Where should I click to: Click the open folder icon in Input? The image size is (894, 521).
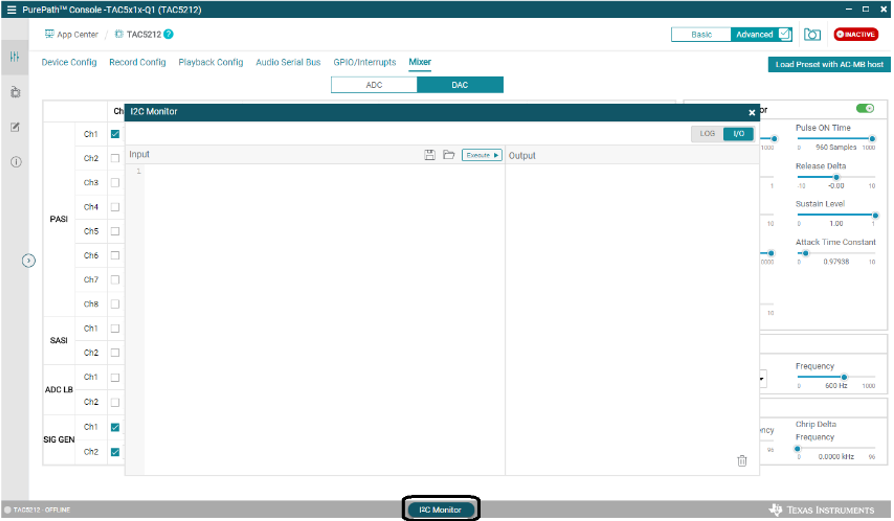click(449, 155)
